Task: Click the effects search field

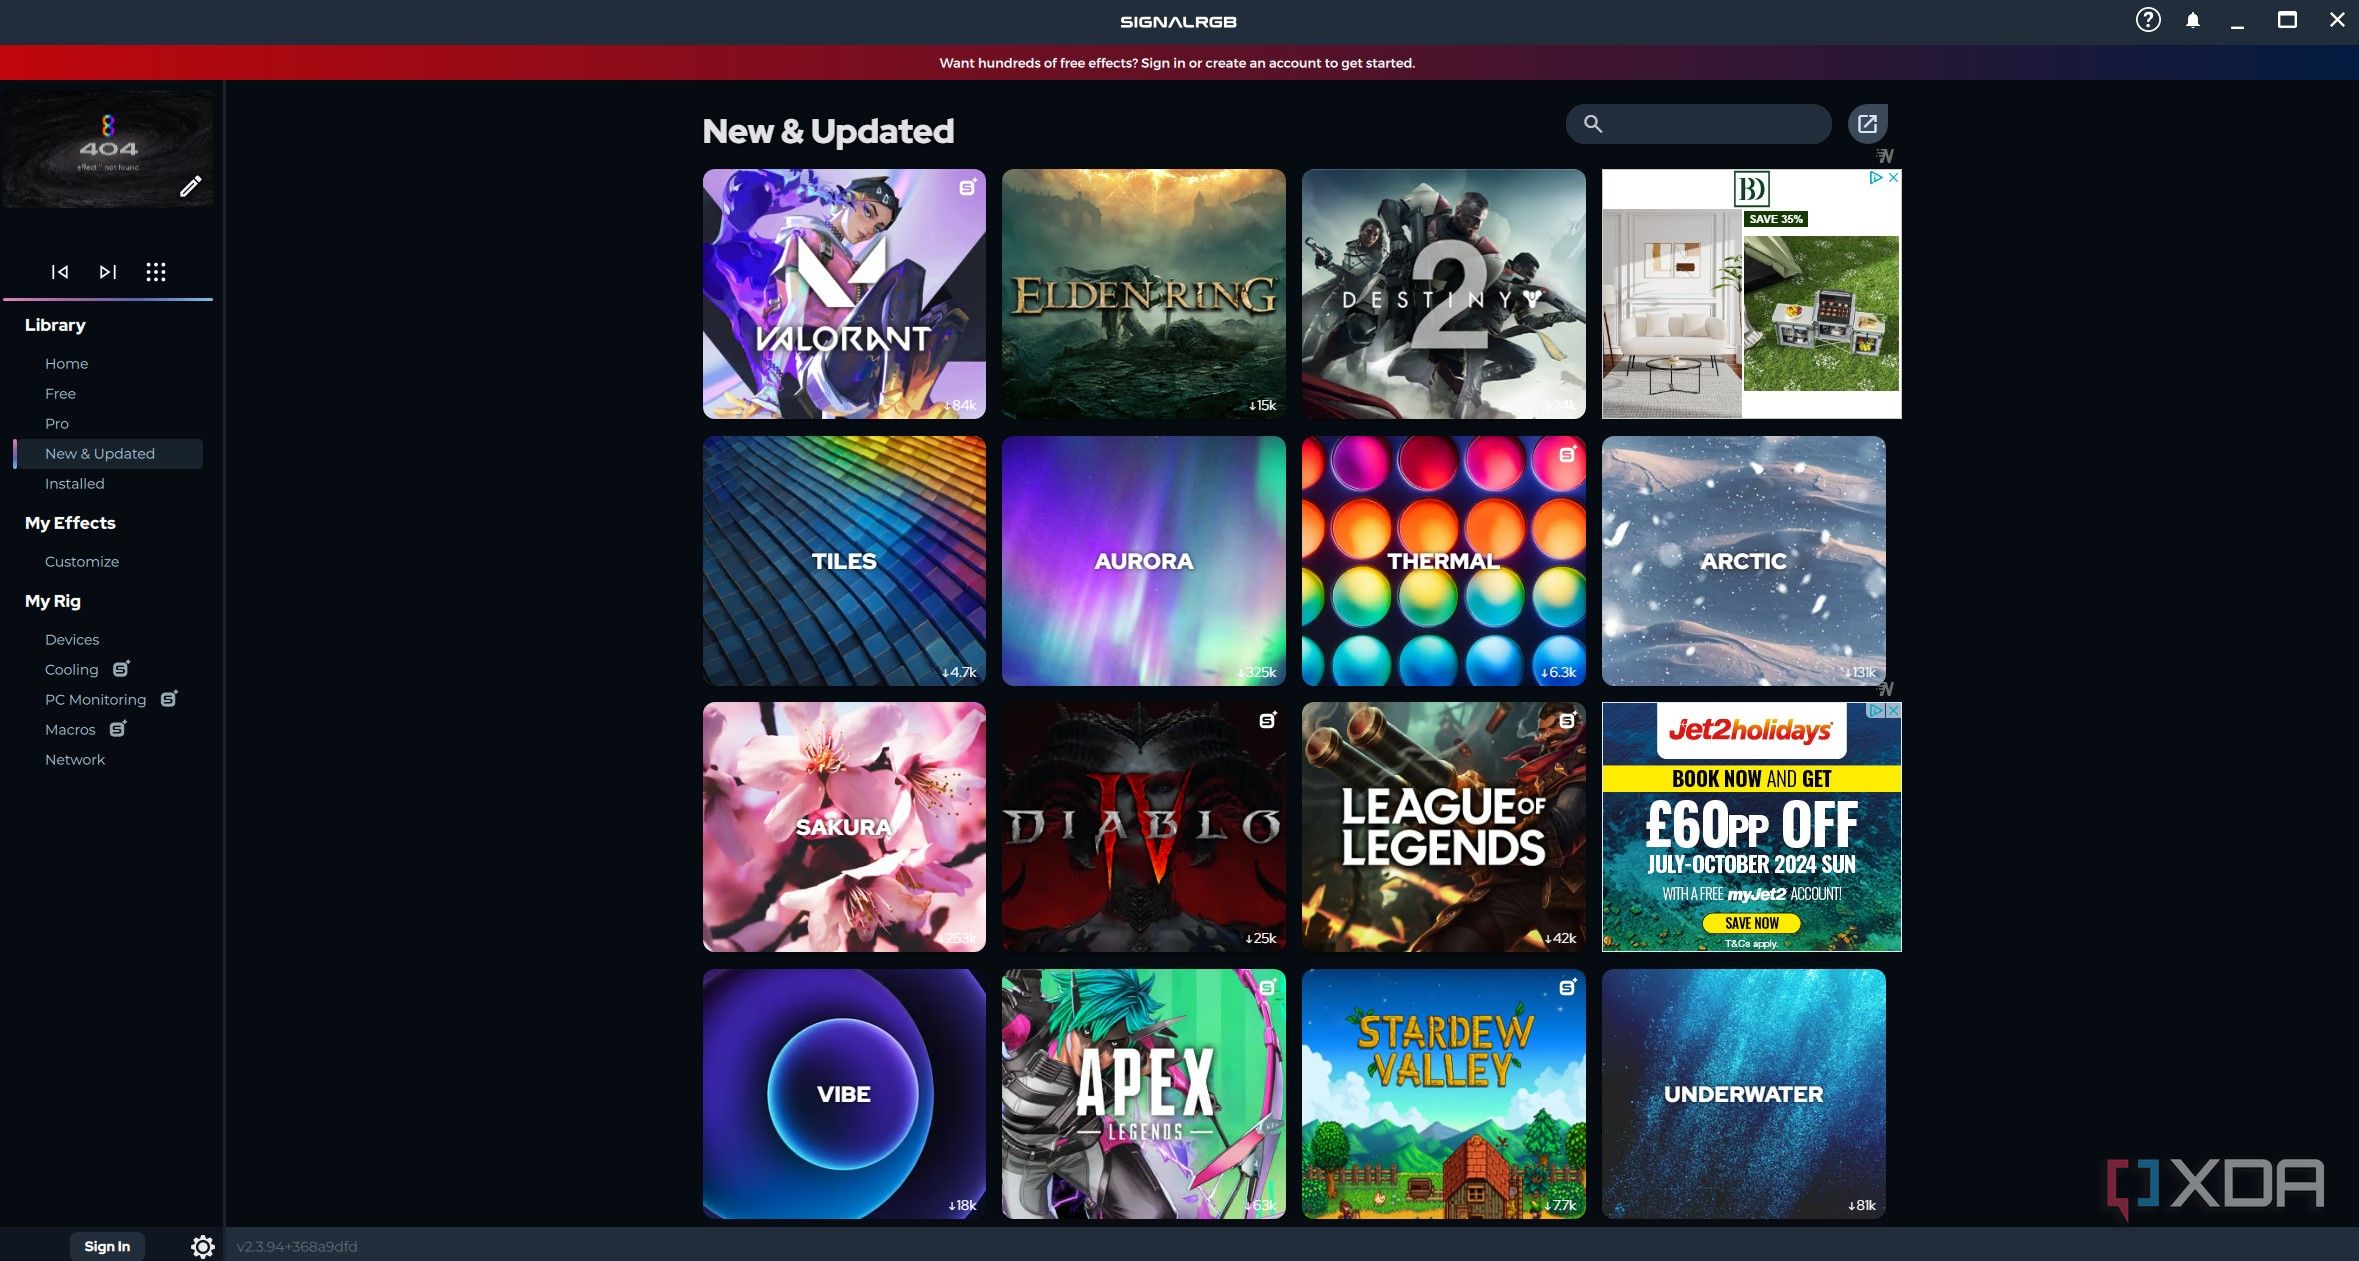Action: click(1715, 124)
